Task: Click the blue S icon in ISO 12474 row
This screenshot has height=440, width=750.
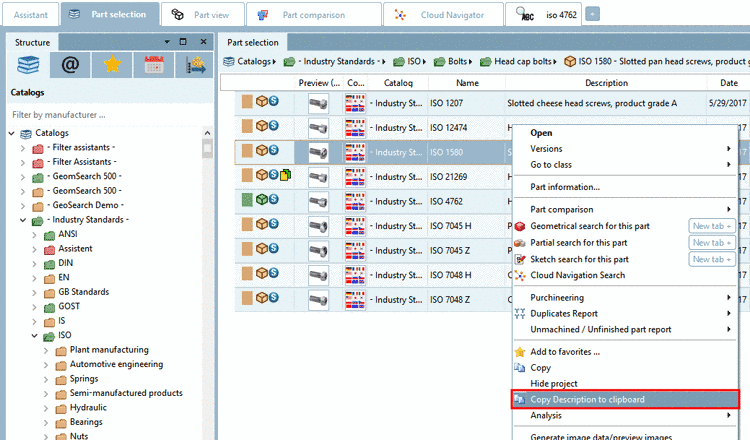Action: [274, 125]
